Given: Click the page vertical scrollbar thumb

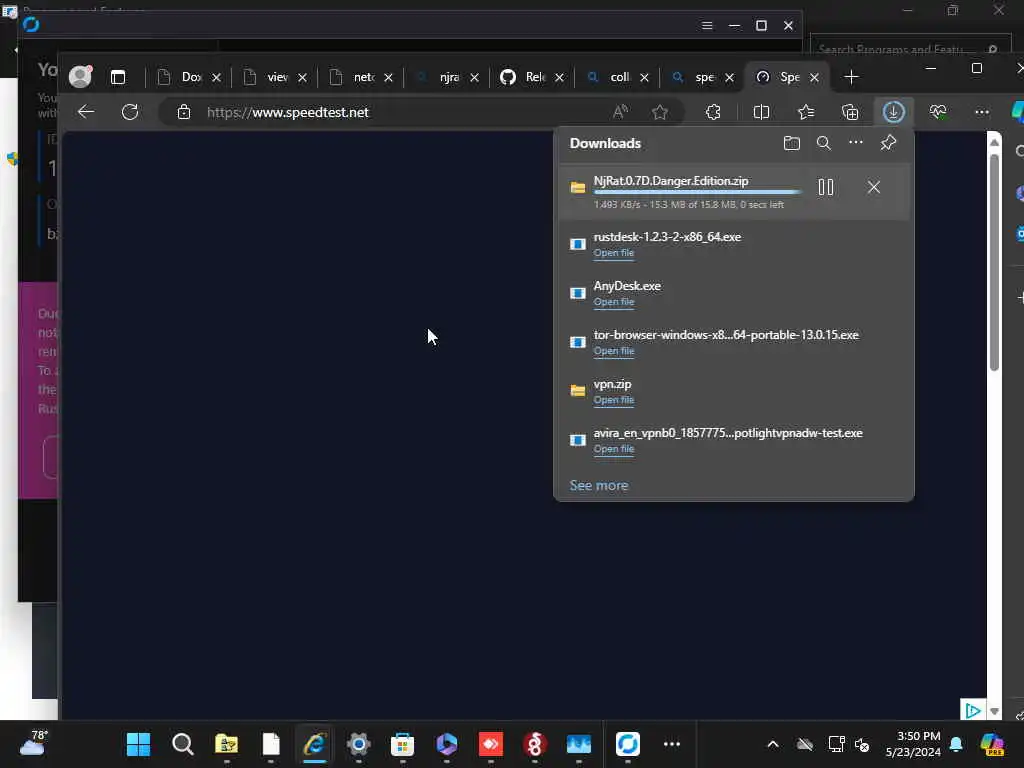Looking at the screenshot, I should [994, 263].
